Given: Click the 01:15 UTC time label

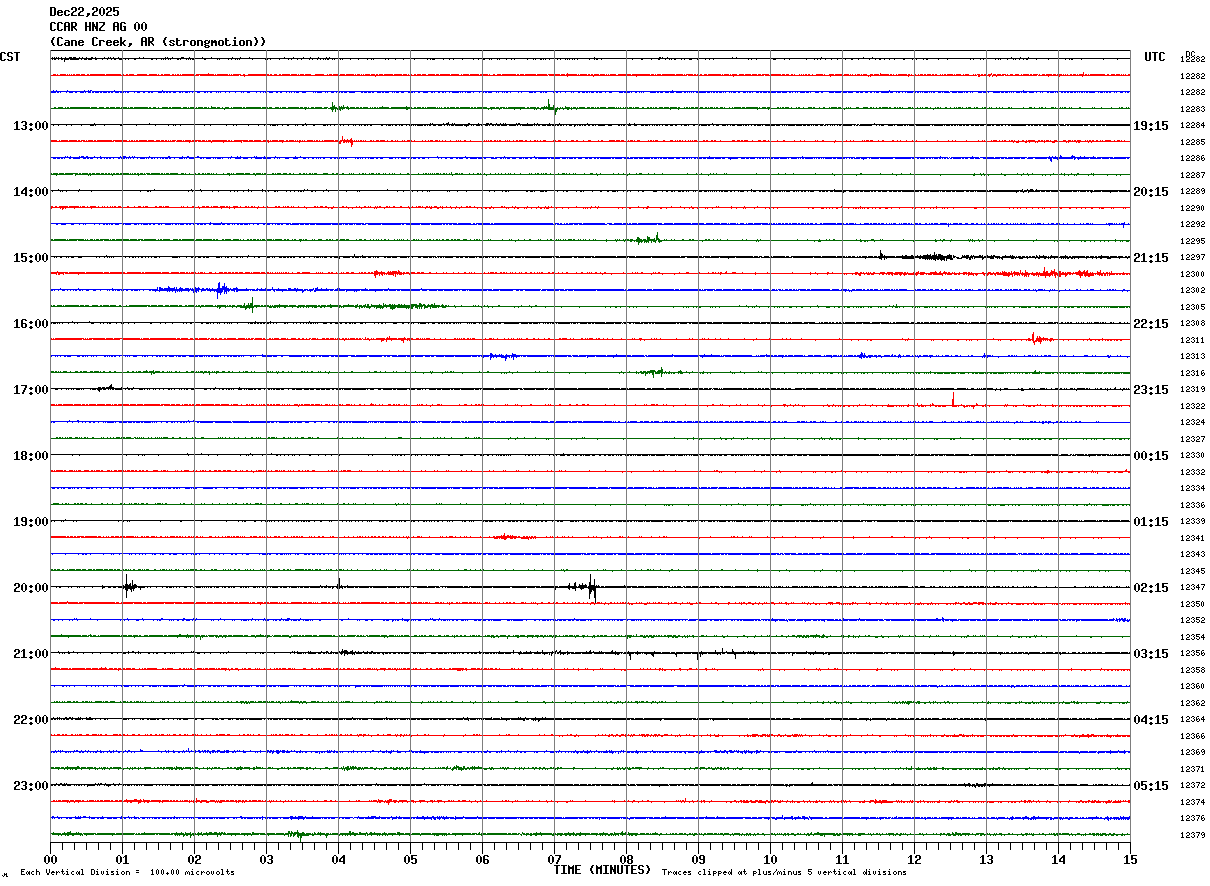Looking at the screenshot, I should [x=1151, y=521].
